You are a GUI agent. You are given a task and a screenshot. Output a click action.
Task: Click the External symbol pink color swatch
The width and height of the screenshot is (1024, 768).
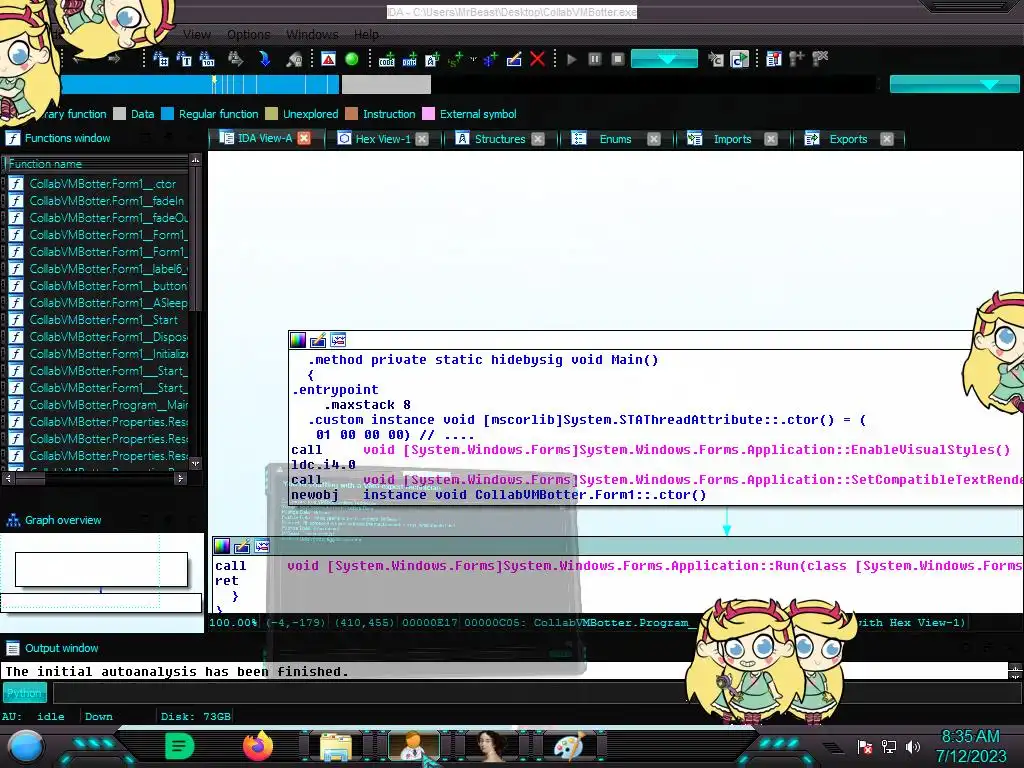pos(428,114)
